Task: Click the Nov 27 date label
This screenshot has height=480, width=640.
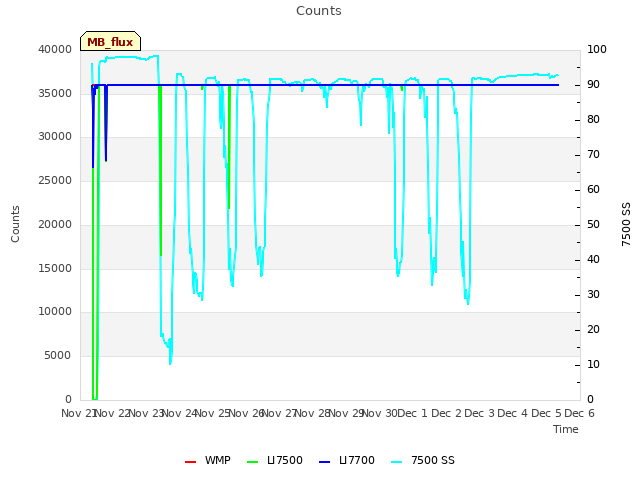Action: [279, 413]
